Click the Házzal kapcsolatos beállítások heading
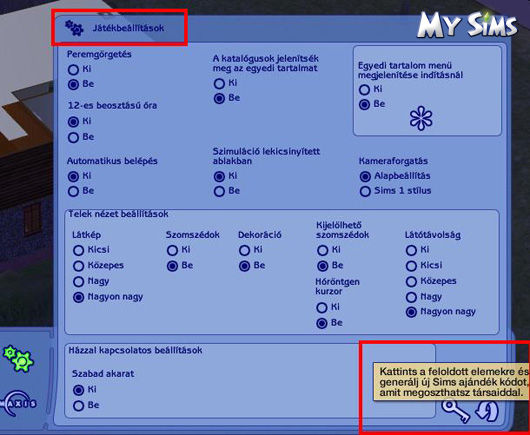The image size is (530, 435). [x=135, y=350]
